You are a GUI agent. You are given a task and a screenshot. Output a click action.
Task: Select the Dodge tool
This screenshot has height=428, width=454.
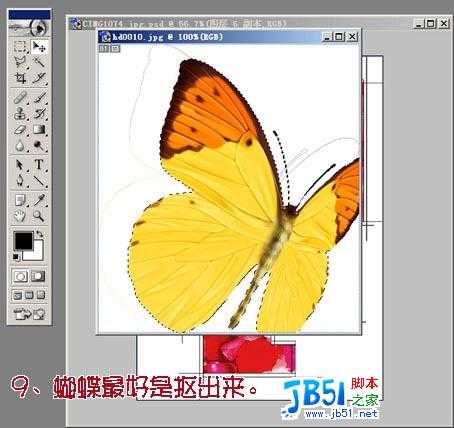[x=39, y=146]
